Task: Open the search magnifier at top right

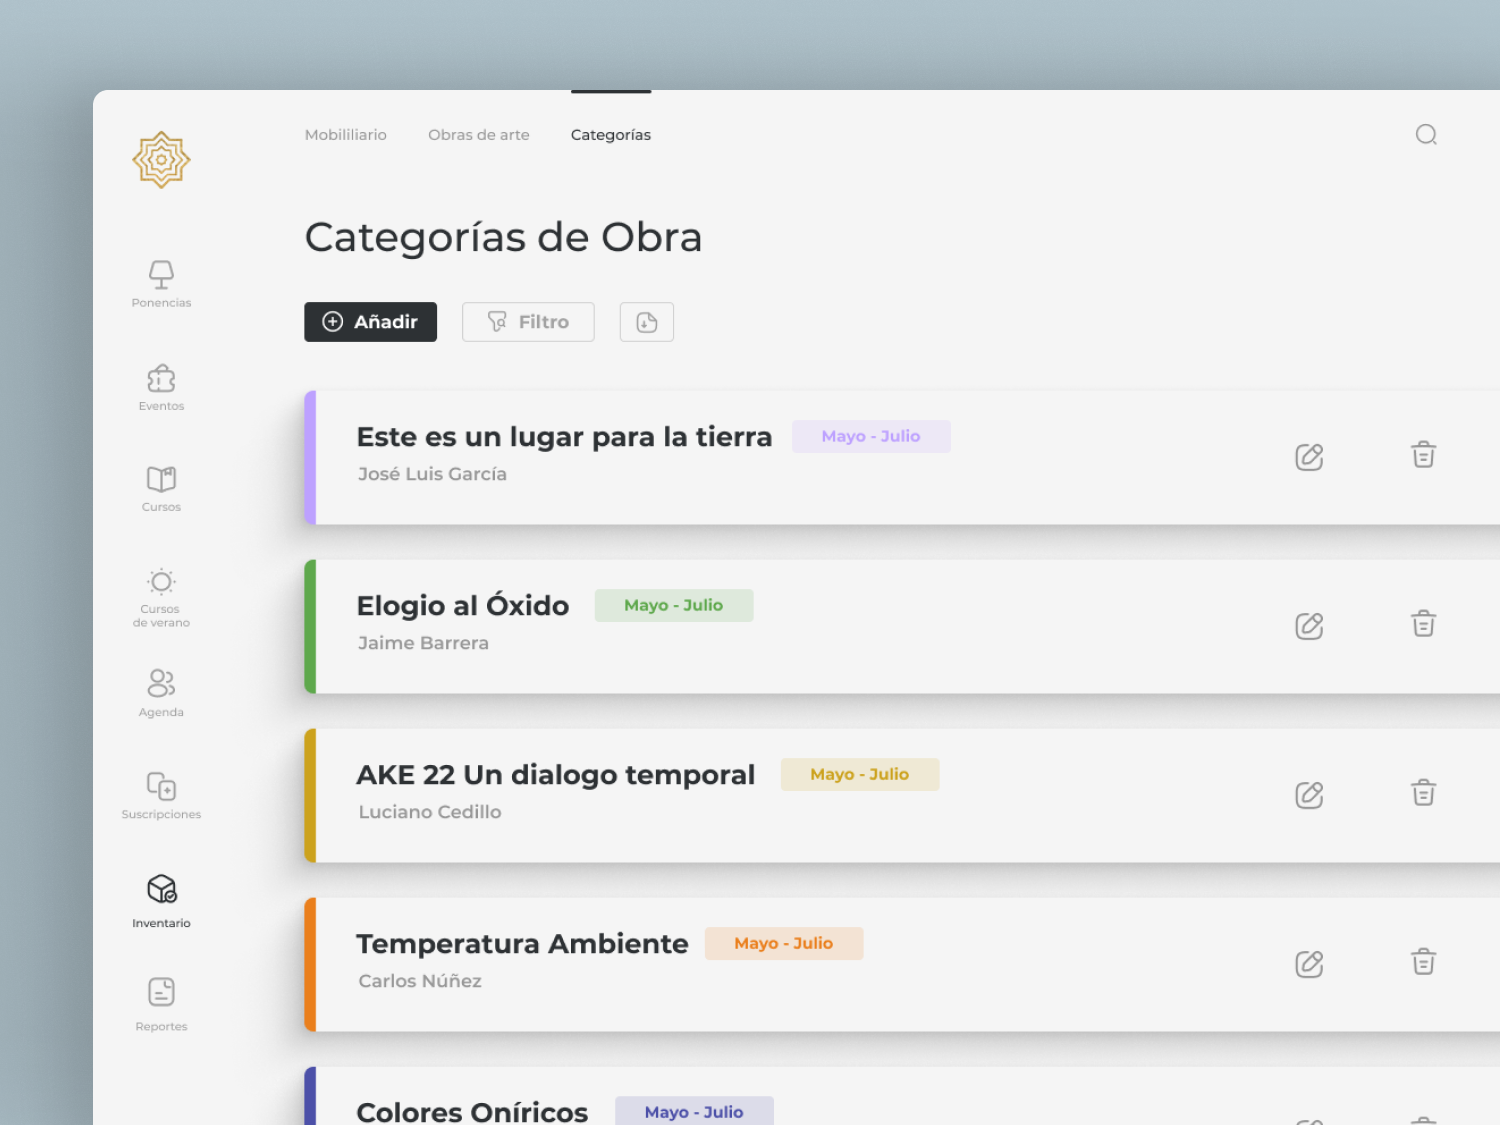Action: click(x=1426, y=134)
